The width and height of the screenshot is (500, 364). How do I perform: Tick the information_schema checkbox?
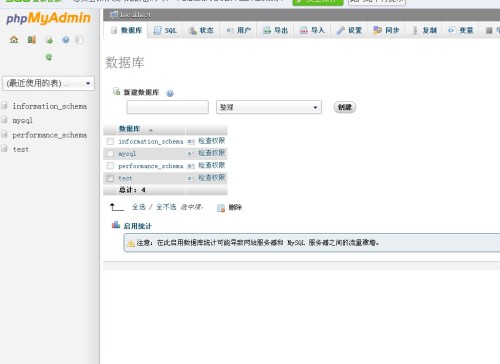(110, 141)
